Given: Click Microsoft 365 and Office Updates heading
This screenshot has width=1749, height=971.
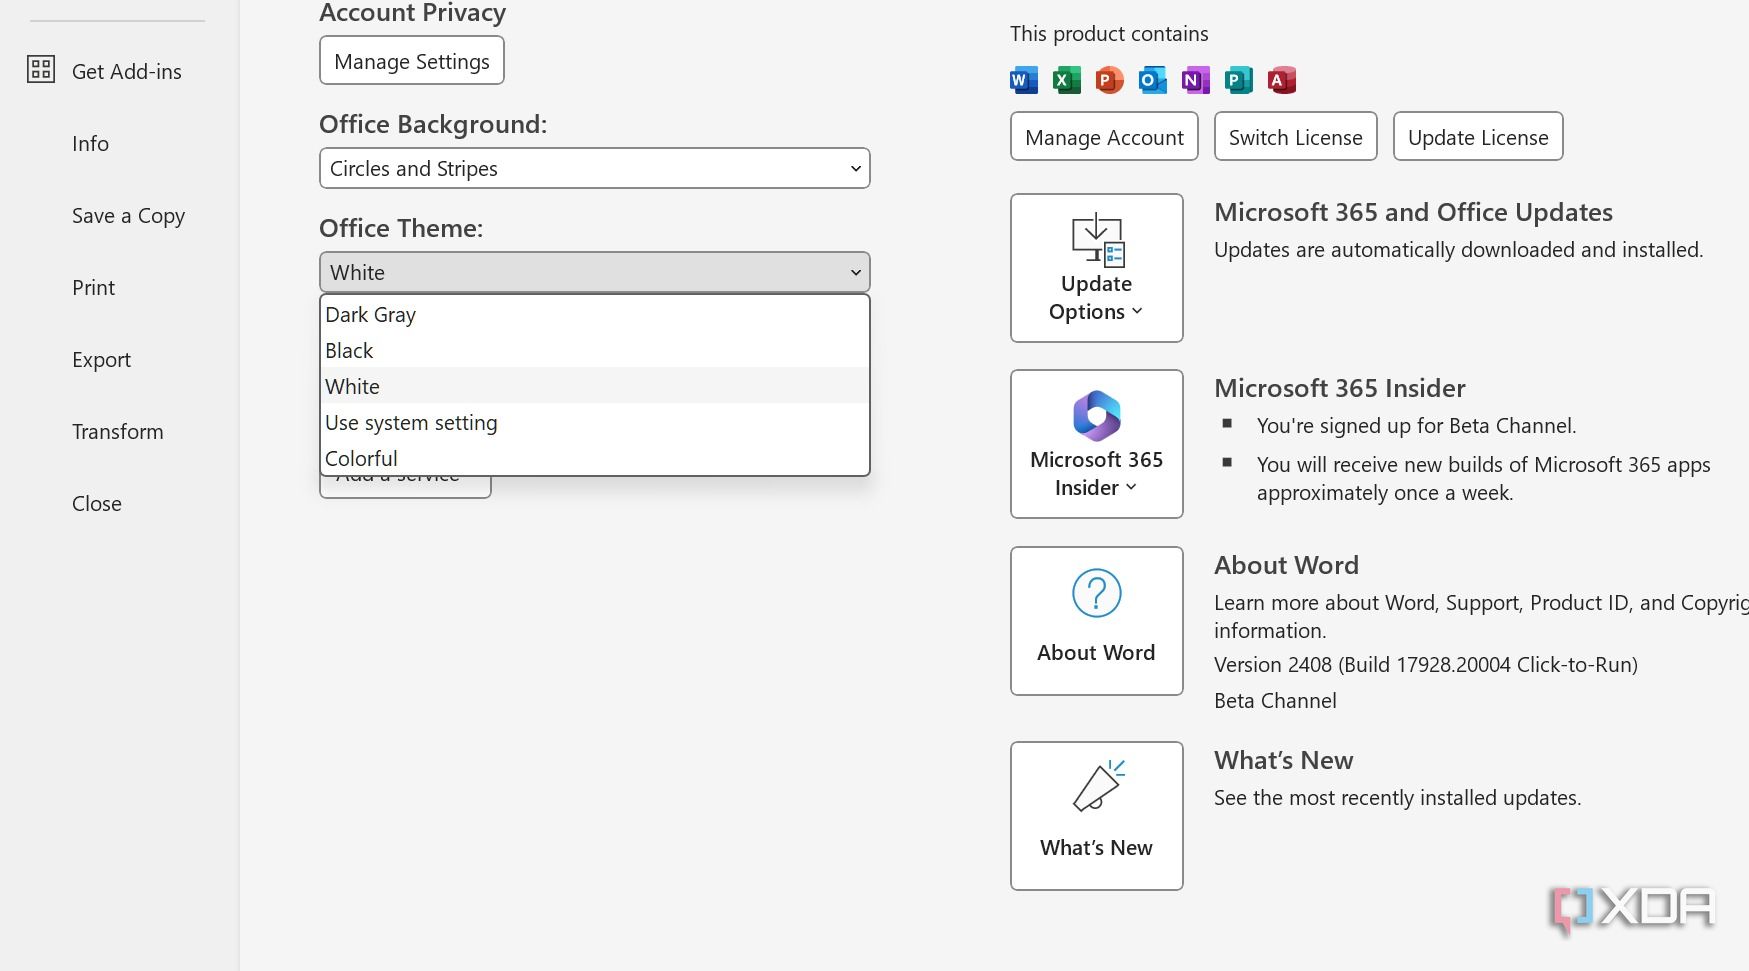Looking at the screenshot, I should pyautogui.click(x=1413, y=212).
